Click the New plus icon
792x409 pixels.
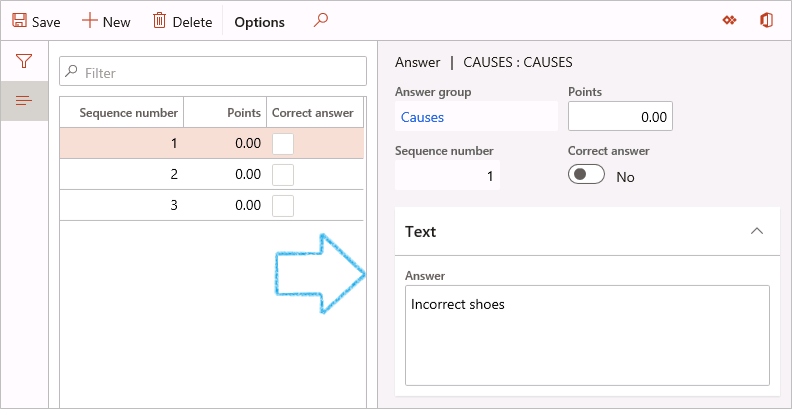point(89,21)
